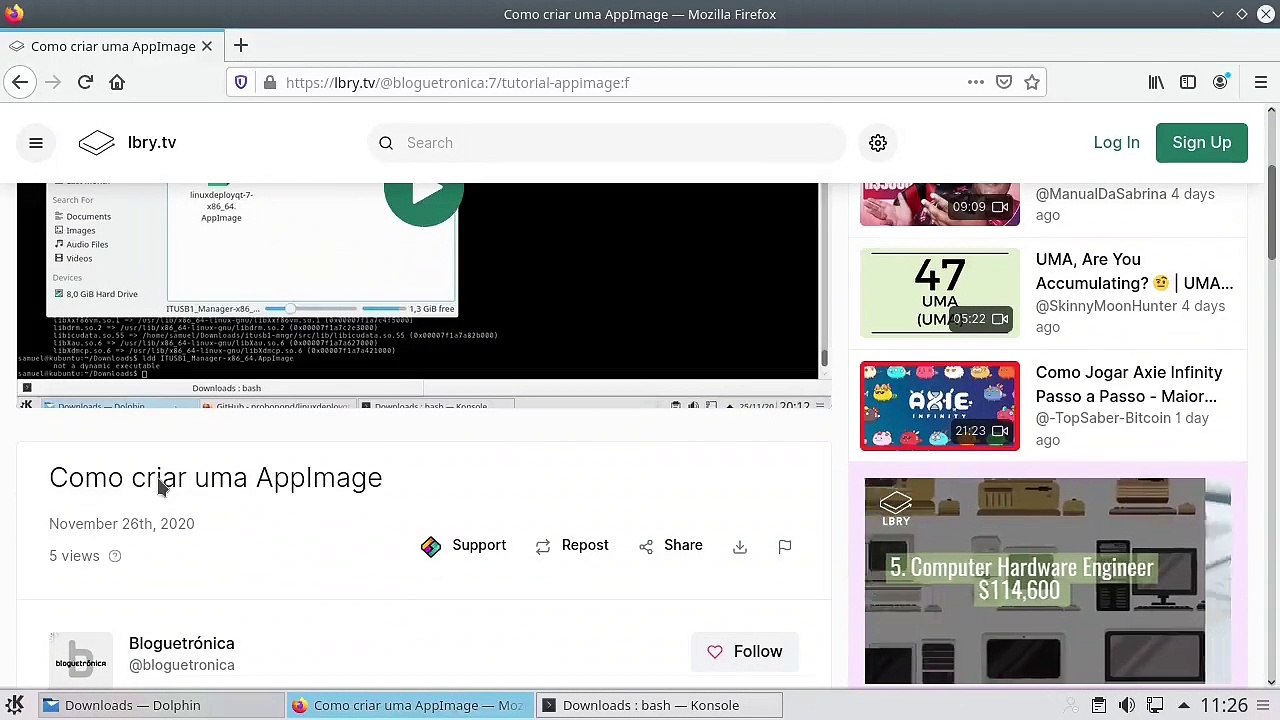Bookmark this page with the star

pyautogui.click(x=1032, y=82)
